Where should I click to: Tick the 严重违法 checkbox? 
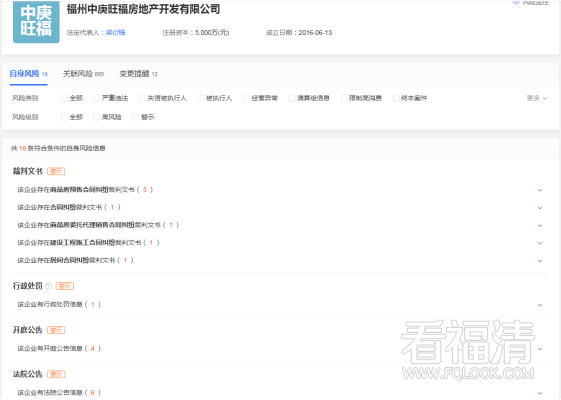point(96,98)
